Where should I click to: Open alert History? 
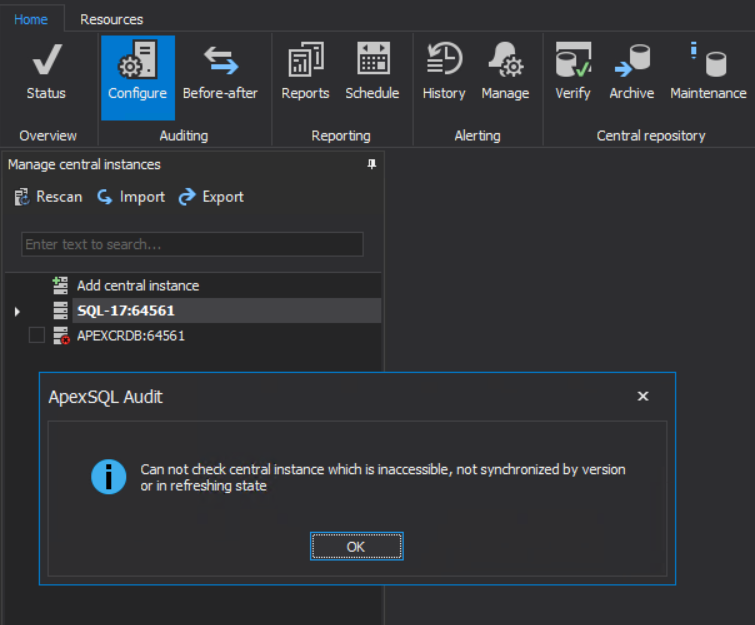pos(444,72)
